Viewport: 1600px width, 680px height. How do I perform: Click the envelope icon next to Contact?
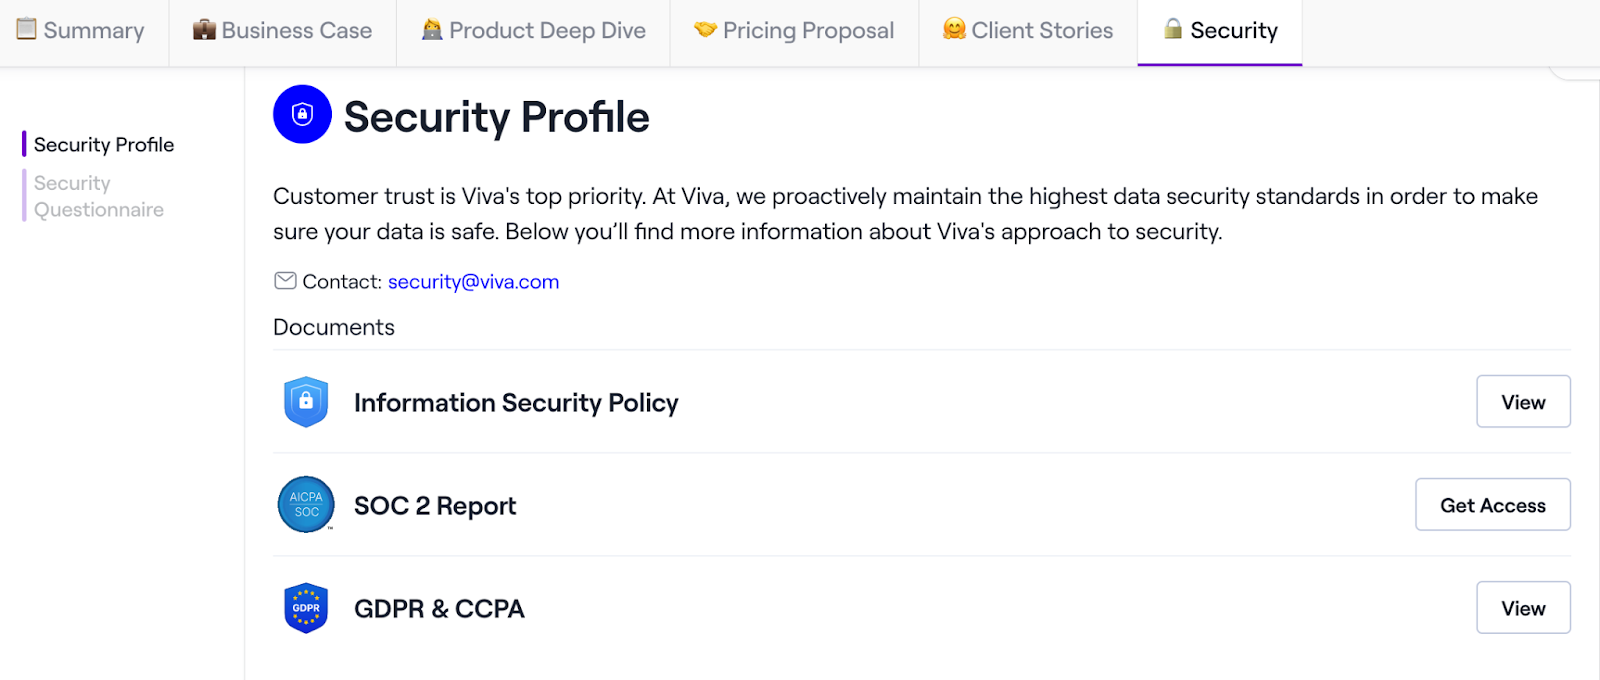click(285, 281)
